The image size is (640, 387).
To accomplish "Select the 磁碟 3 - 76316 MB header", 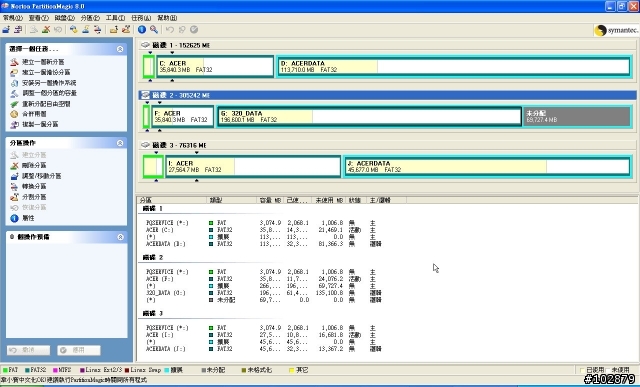I will click(x=387, y=145).
